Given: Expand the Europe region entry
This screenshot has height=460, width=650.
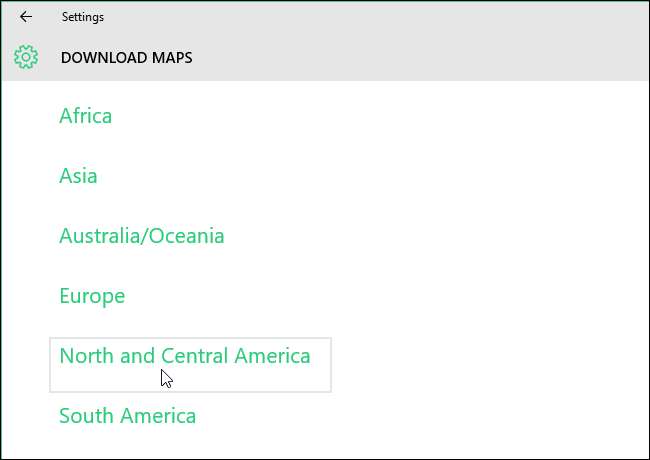Looking at the screenshot, I should 92,296.
